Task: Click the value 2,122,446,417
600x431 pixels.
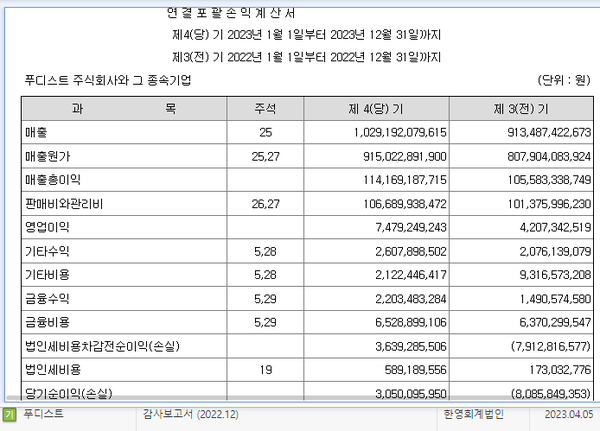Action: 411,275
